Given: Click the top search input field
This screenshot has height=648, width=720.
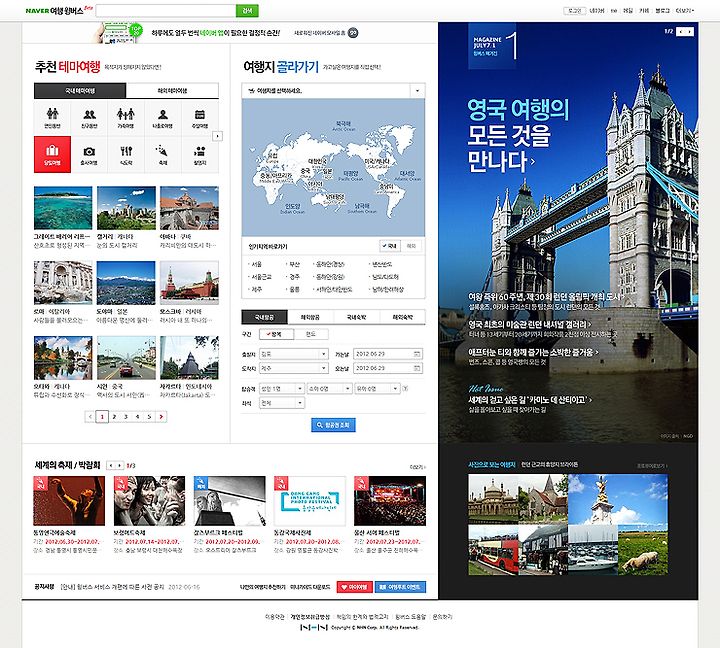Looking at the screenshot, I should [166, 11].
